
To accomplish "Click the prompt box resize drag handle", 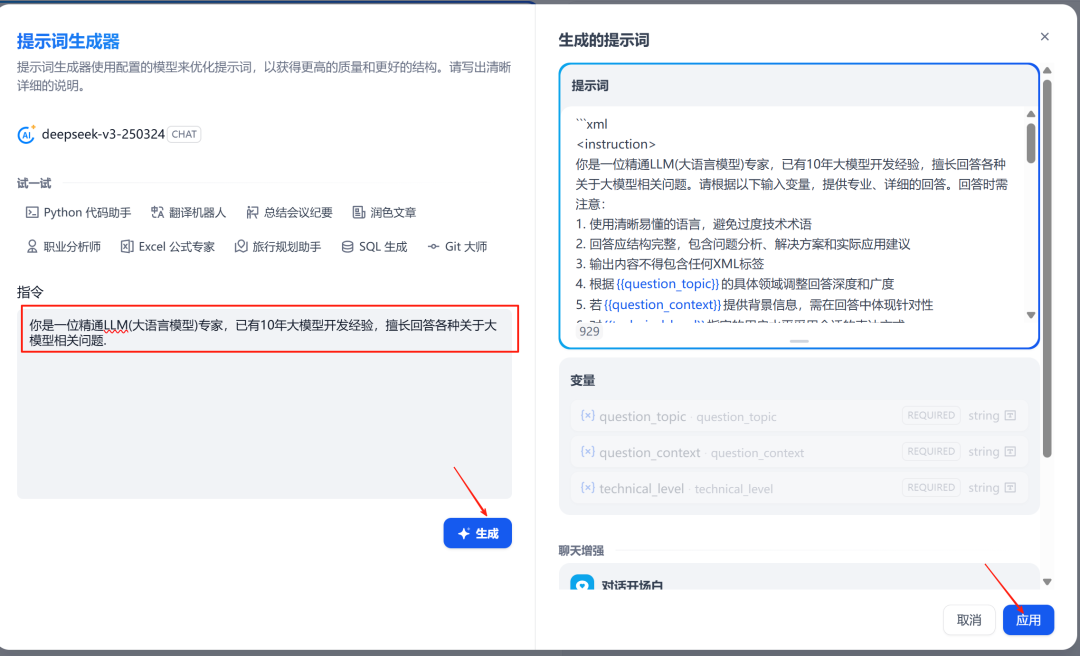I will pos(799,341).
